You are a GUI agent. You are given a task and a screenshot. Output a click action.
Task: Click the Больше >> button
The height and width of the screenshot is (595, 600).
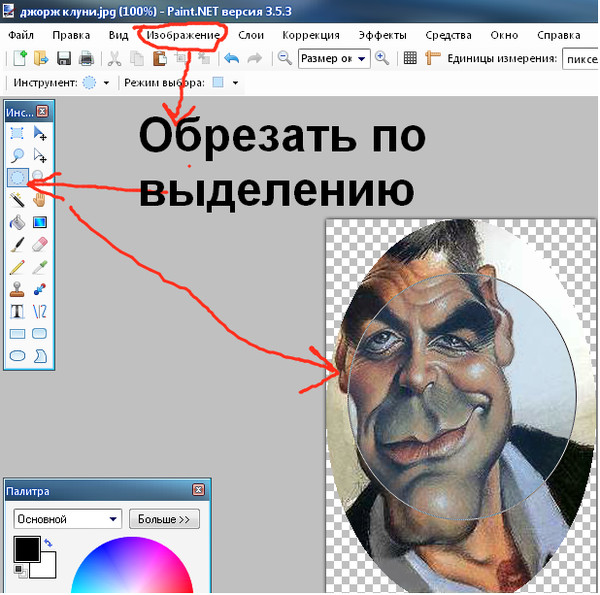(x=164, y=519)
